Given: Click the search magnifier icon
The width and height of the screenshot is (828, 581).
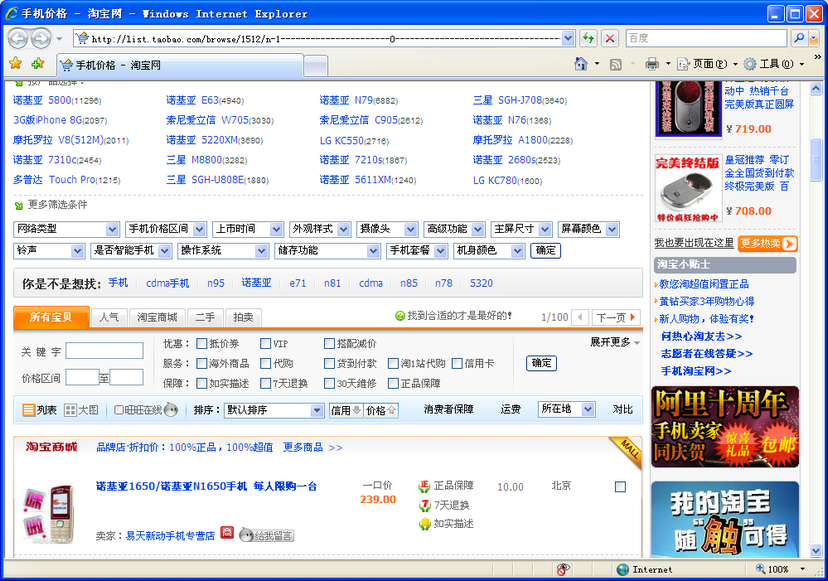Looking at the screenshot, I should coord(799,38).
